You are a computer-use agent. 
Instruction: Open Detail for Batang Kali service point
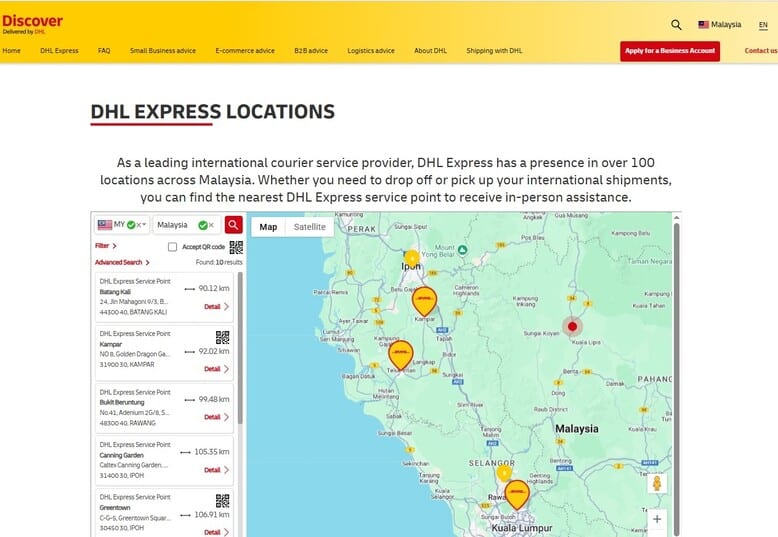pyautogui.click(x=216, y=307)
